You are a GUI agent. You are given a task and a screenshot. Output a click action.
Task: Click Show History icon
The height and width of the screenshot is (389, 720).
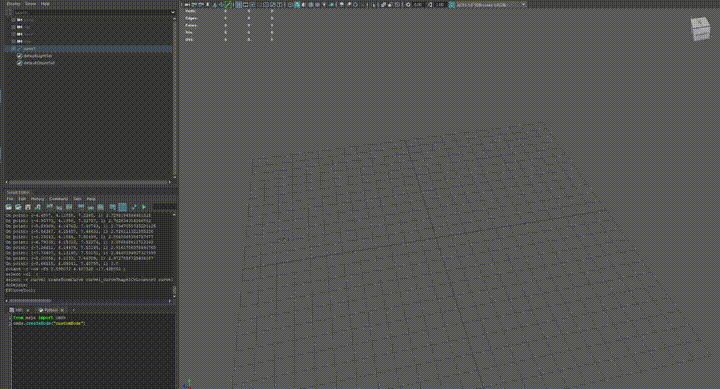[x=81, y=207]
